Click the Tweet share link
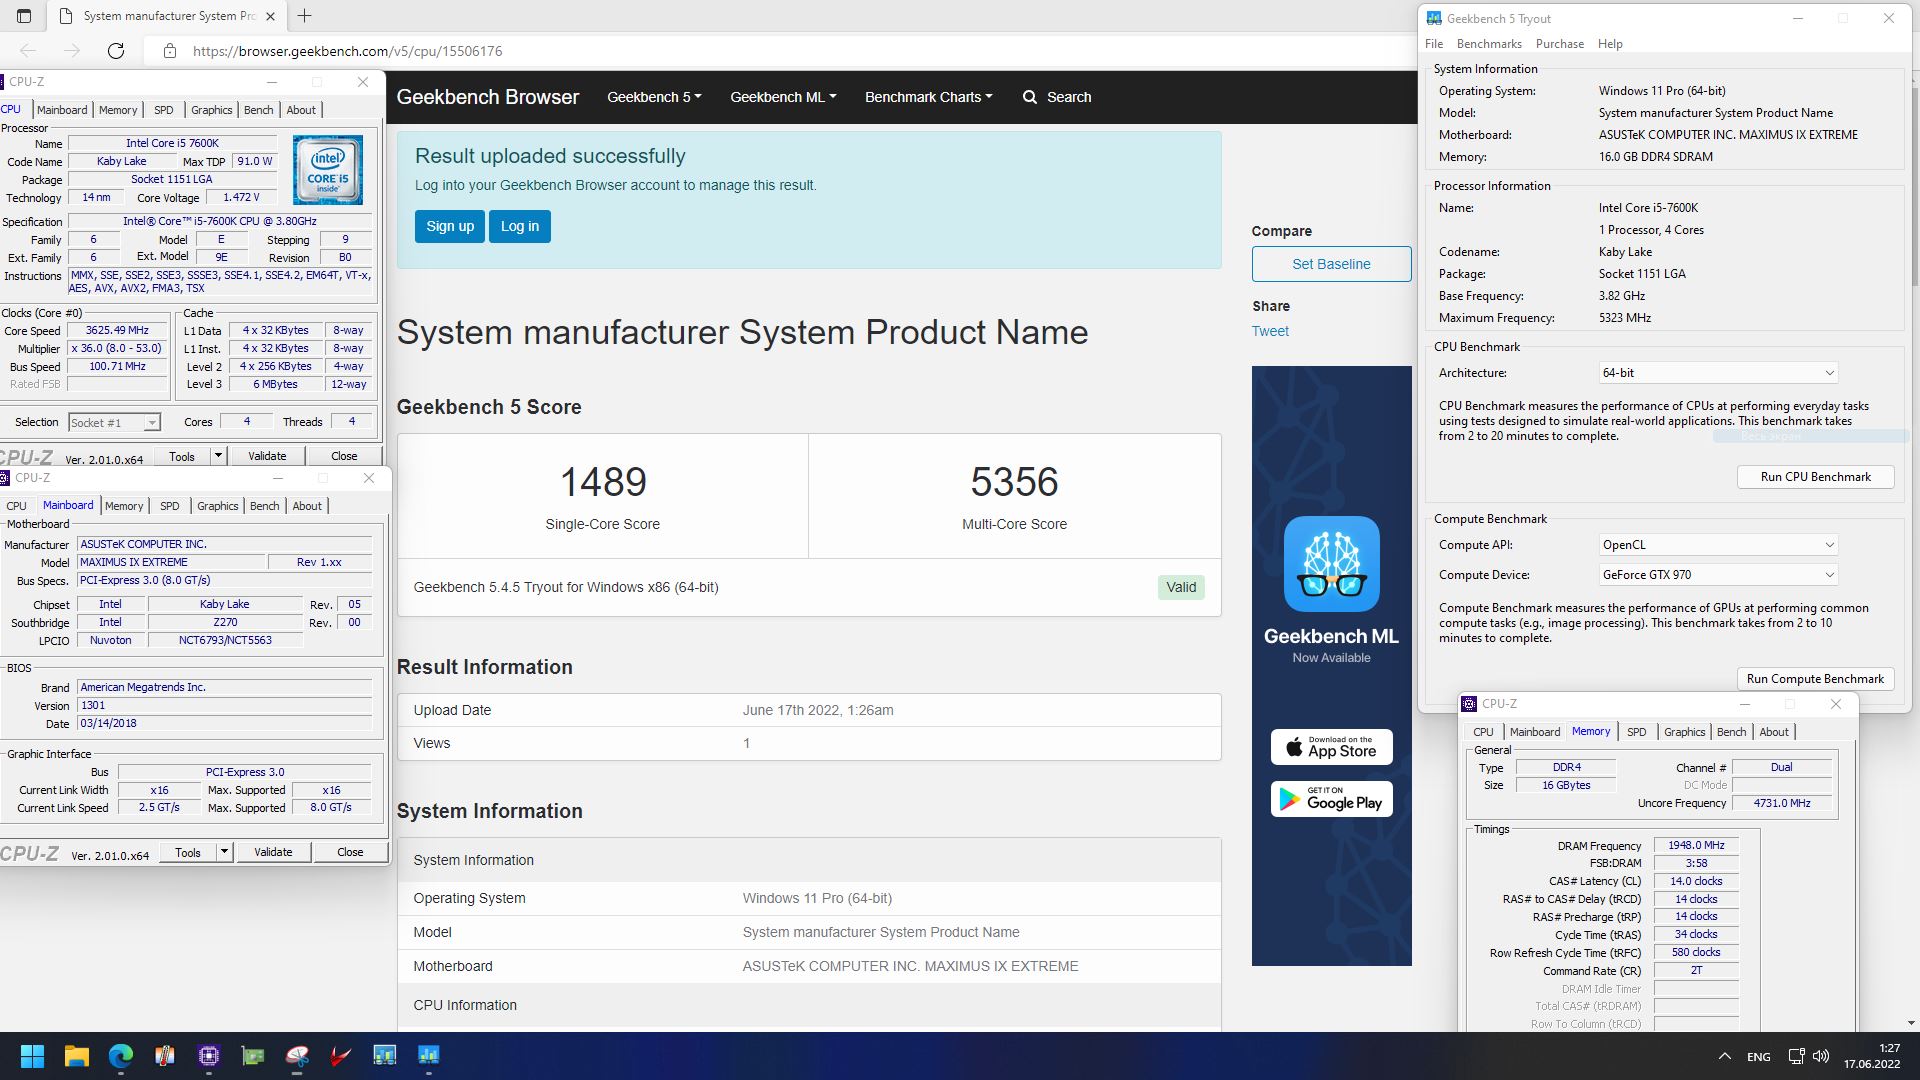This screenshot has width=1920, height=1080. coord(1270,331)
